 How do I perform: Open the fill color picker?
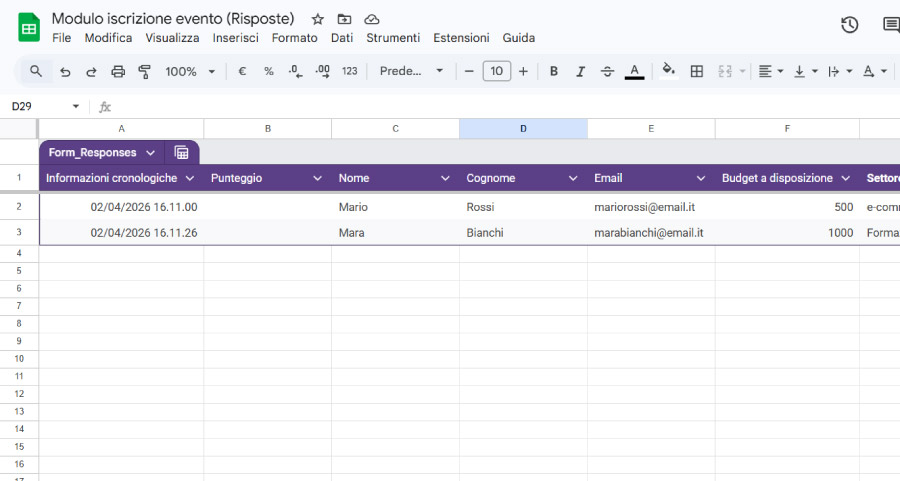click(x=668, y=71)
